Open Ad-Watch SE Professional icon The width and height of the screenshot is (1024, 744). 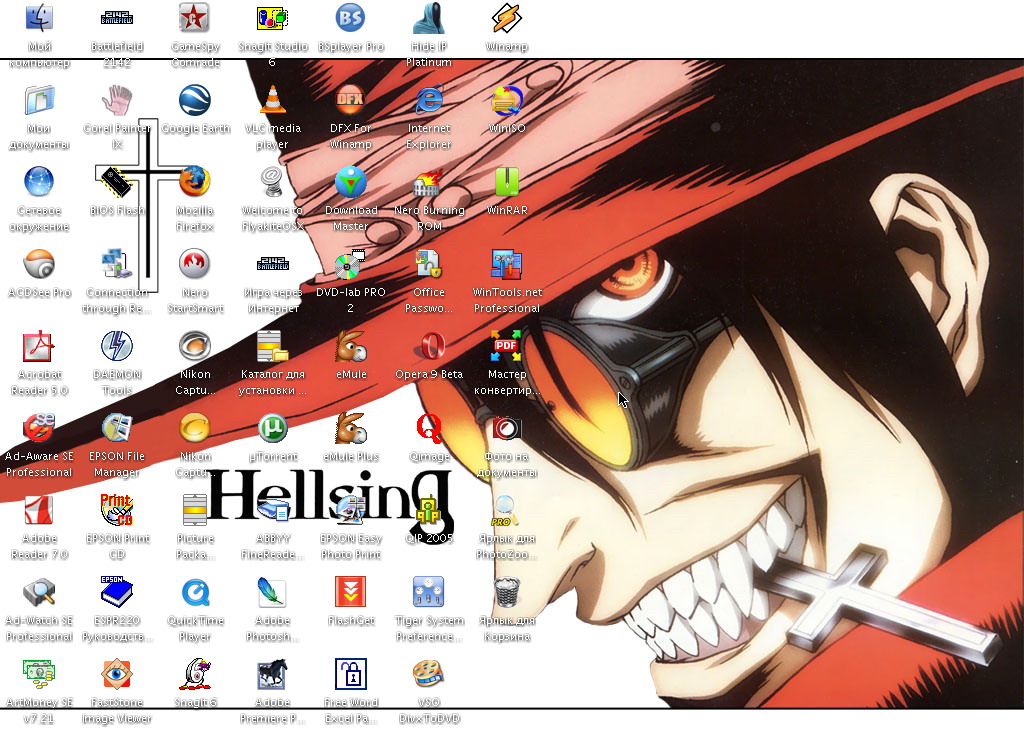point(39,592)
